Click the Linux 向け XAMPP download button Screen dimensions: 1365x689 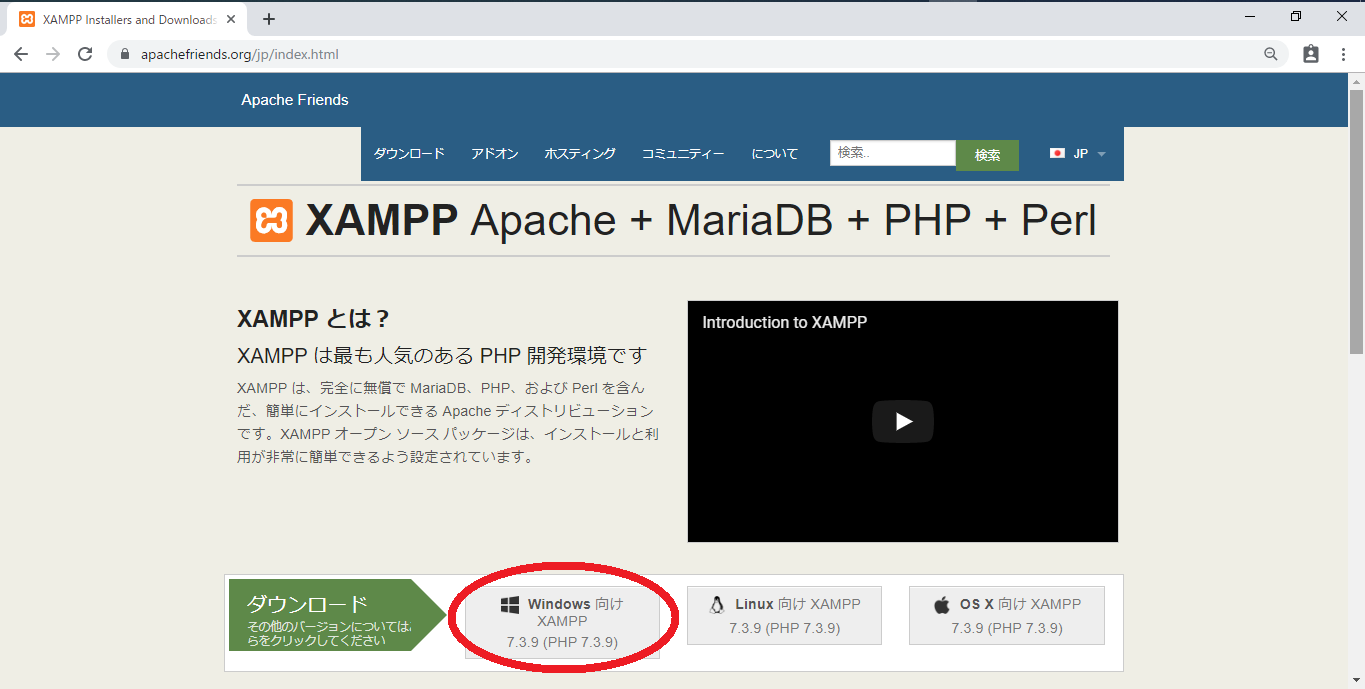coord(784,615)
